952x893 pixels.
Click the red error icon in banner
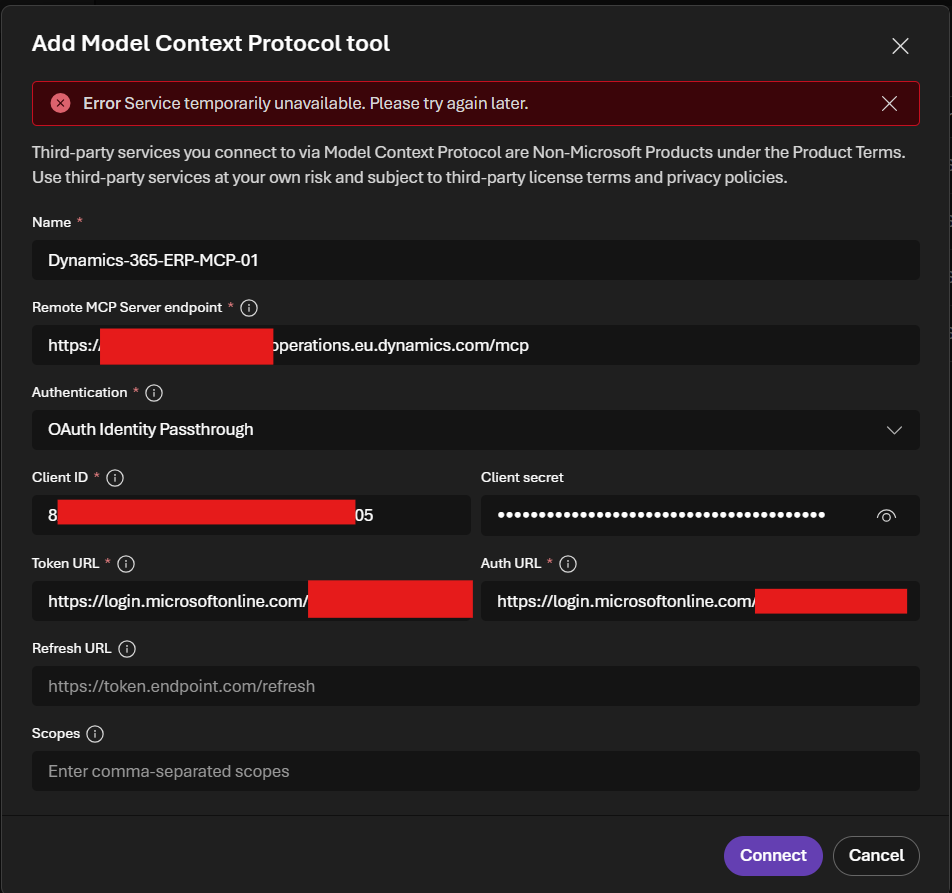pyautogui.click(x=61, y=103)
